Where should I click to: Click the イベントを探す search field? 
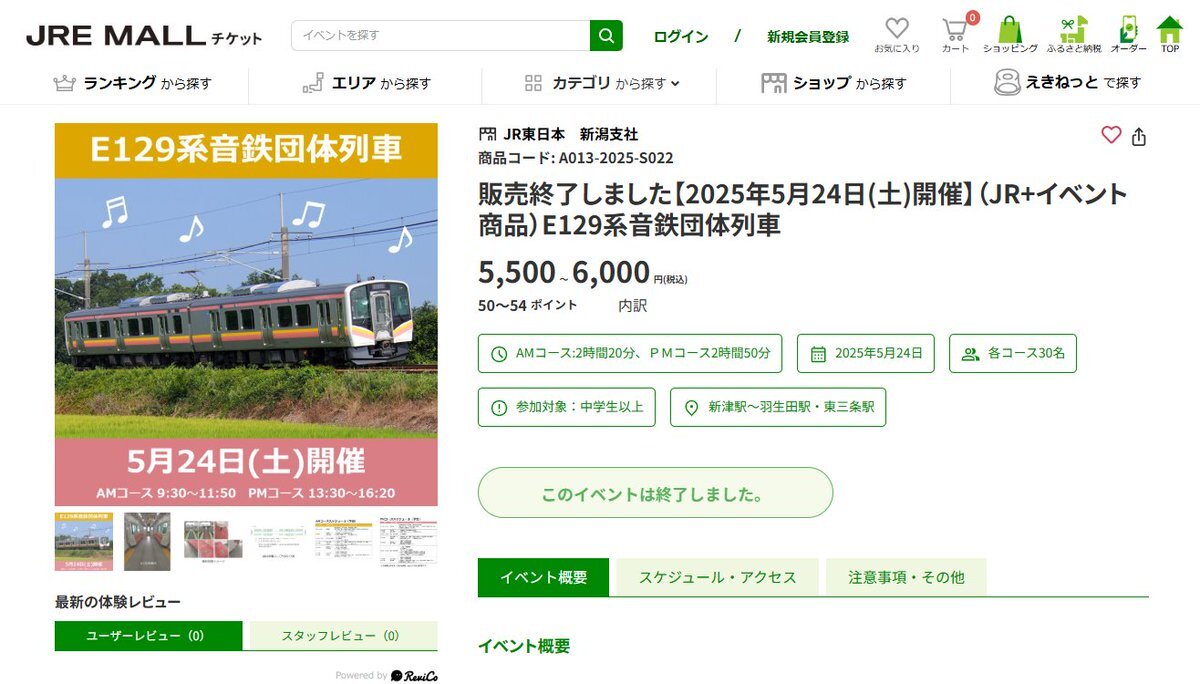coord(441,36)
